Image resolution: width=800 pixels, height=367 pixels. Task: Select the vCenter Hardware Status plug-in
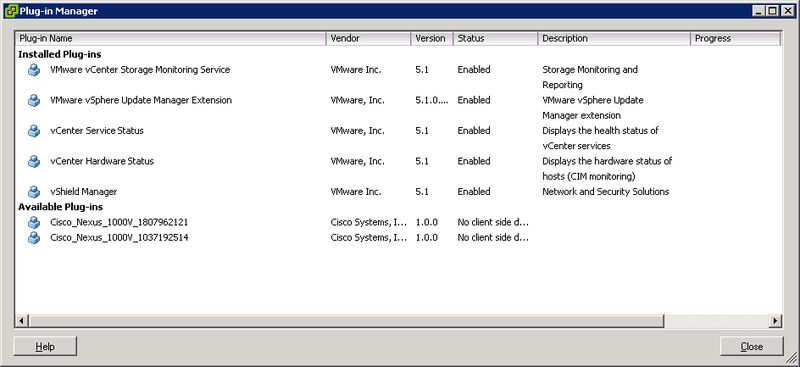(x=102, y=162)
